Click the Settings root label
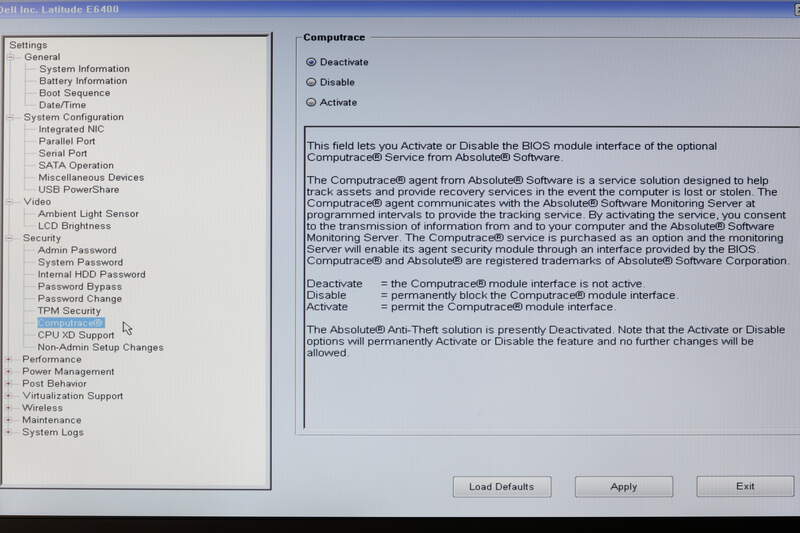The image size is (800, 533). [28, 45]
